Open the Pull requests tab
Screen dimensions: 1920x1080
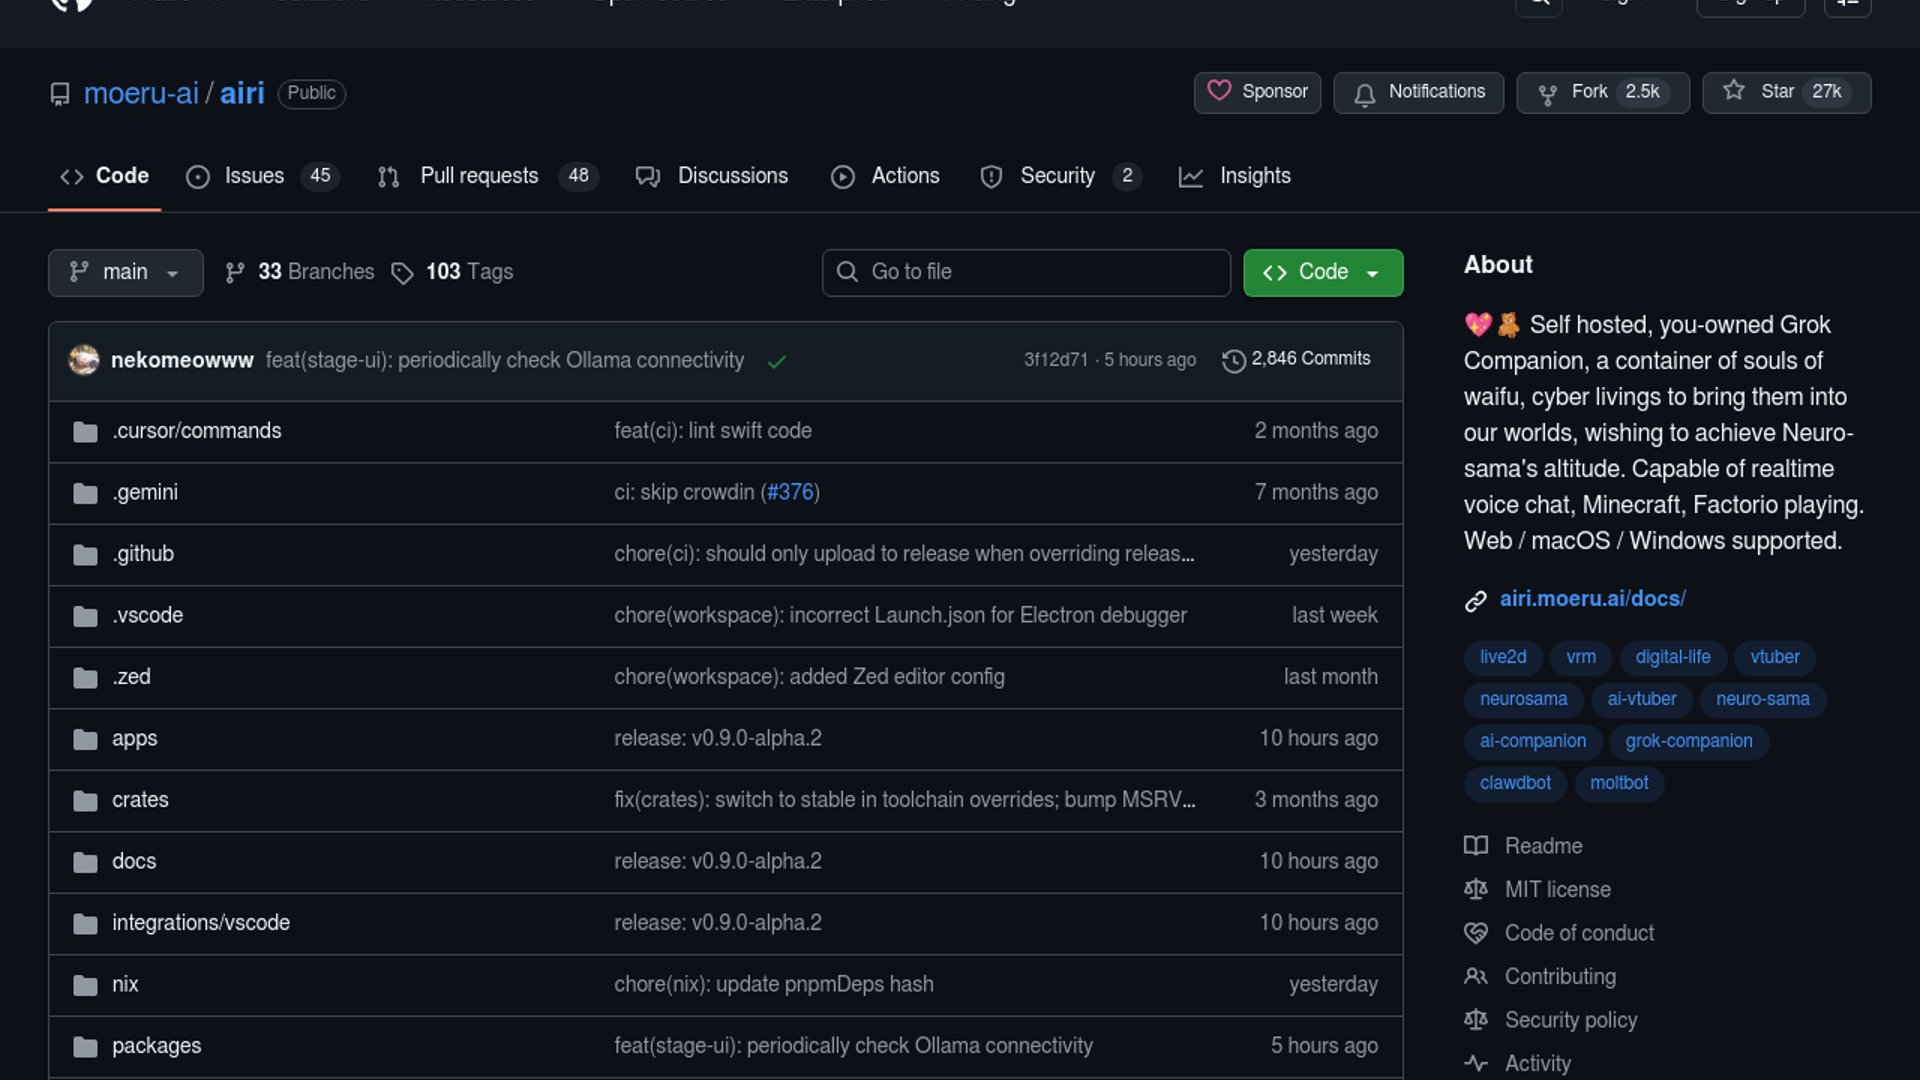tap(479, 176)
